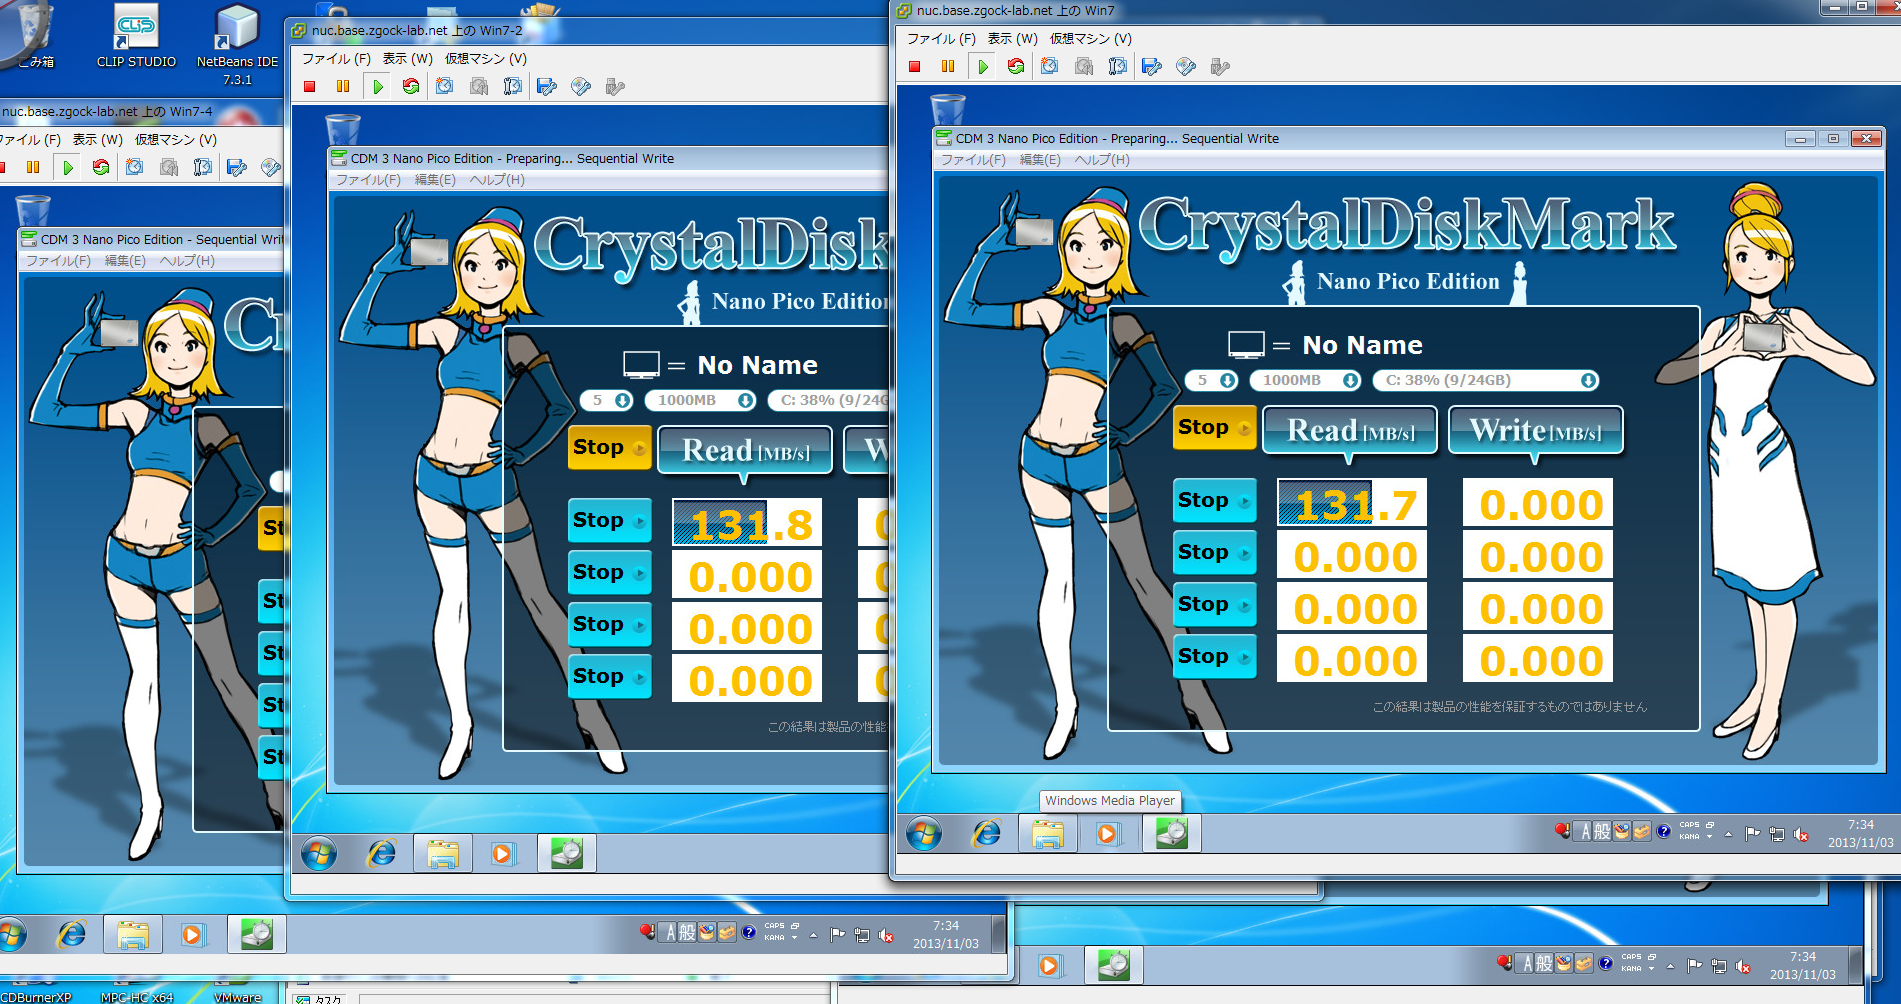The height and width of the screenshot is (1004, 1901).
Task: Open ファイル (F) menu in Win7 console
Action: point(940,38)
